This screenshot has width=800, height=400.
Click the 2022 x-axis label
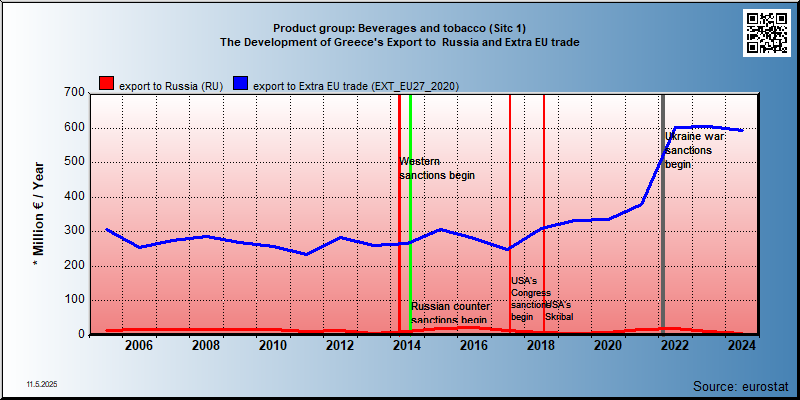click(x=674, y=345)
